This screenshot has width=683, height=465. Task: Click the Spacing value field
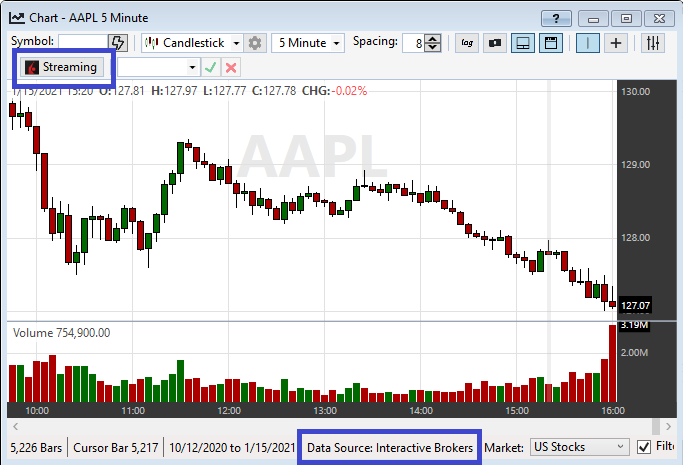pyautogui.click(x=413, y=43)
